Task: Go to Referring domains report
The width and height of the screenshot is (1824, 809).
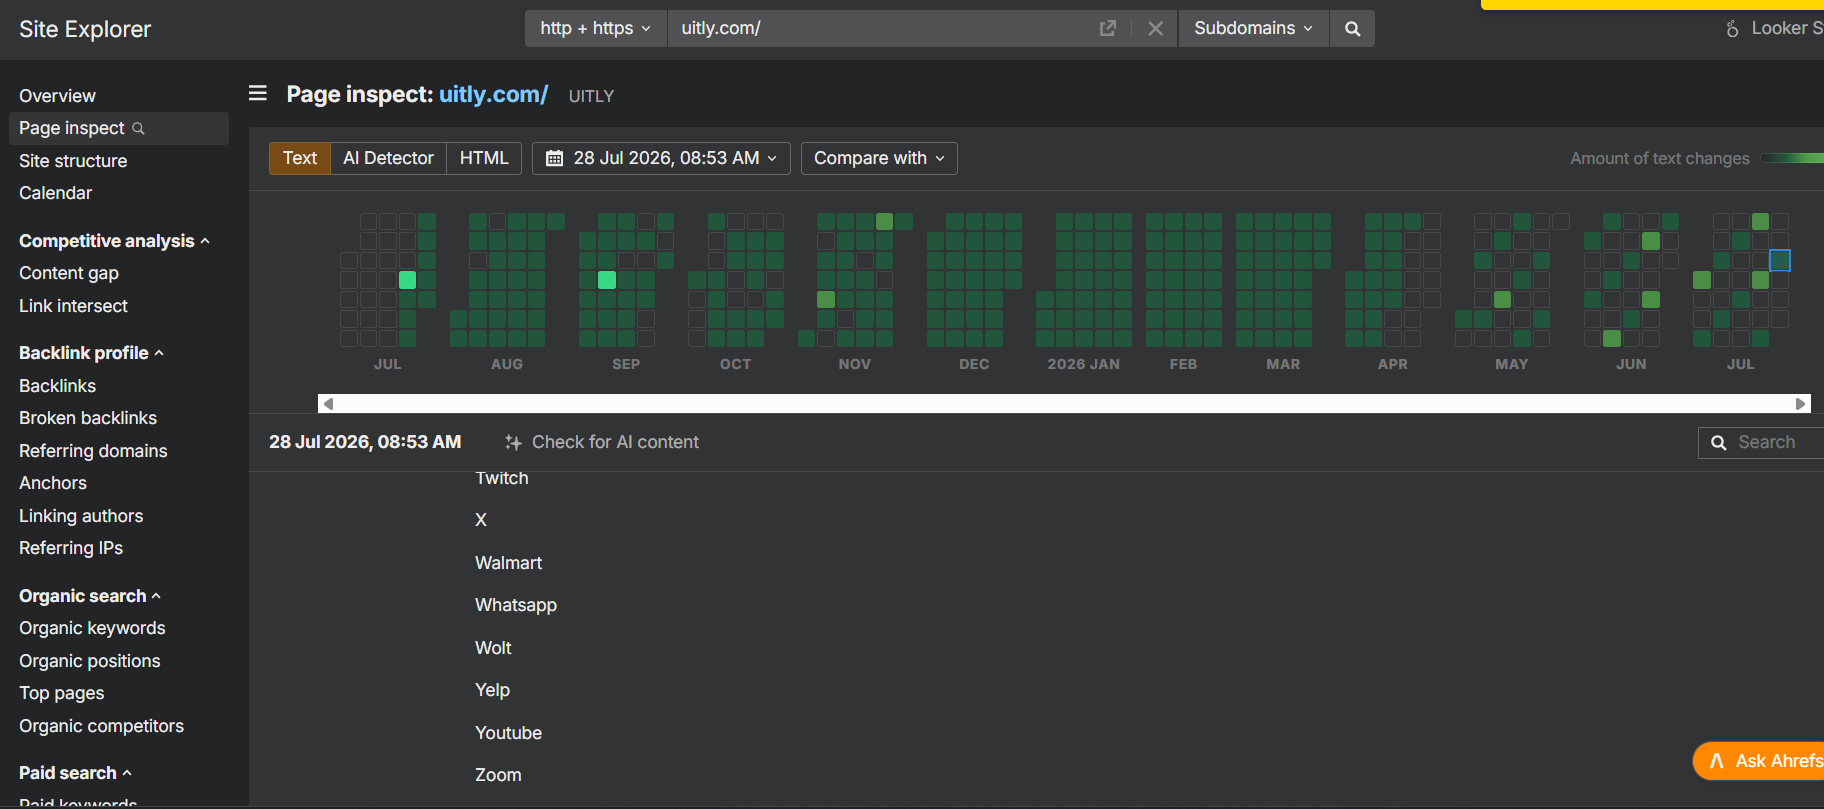Action: click(x=93, y=451)
